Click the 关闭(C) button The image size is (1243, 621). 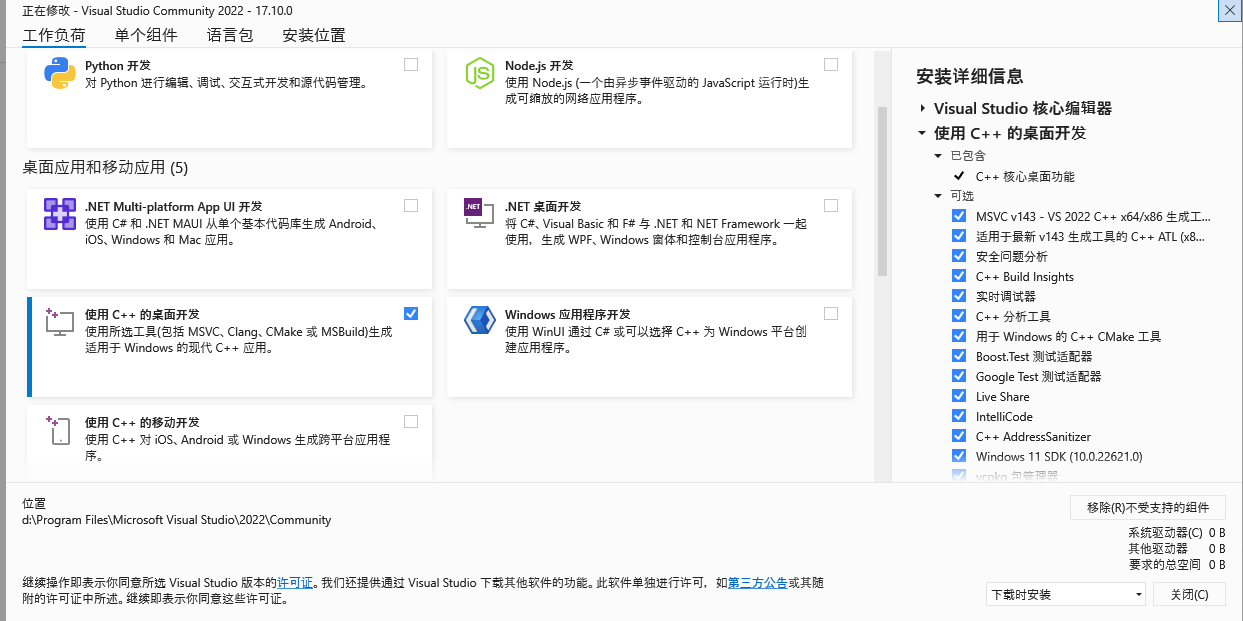pos(1189,594)
